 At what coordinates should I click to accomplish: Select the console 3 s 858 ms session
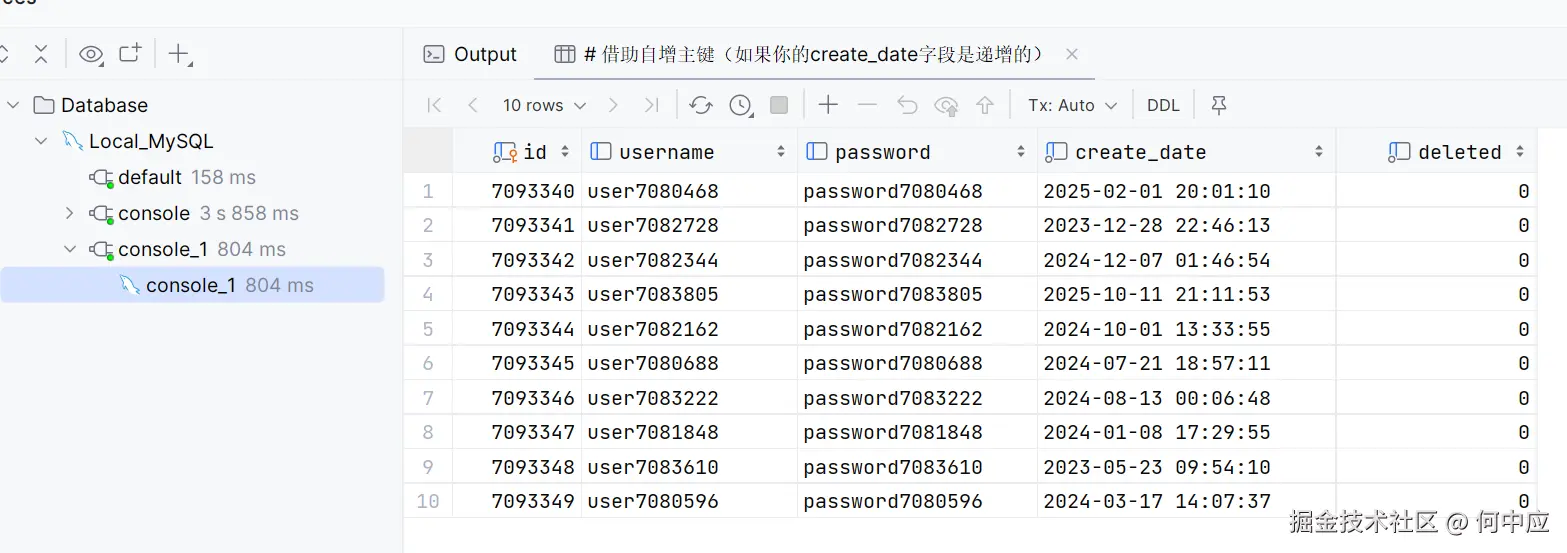(x=194, y=213)
